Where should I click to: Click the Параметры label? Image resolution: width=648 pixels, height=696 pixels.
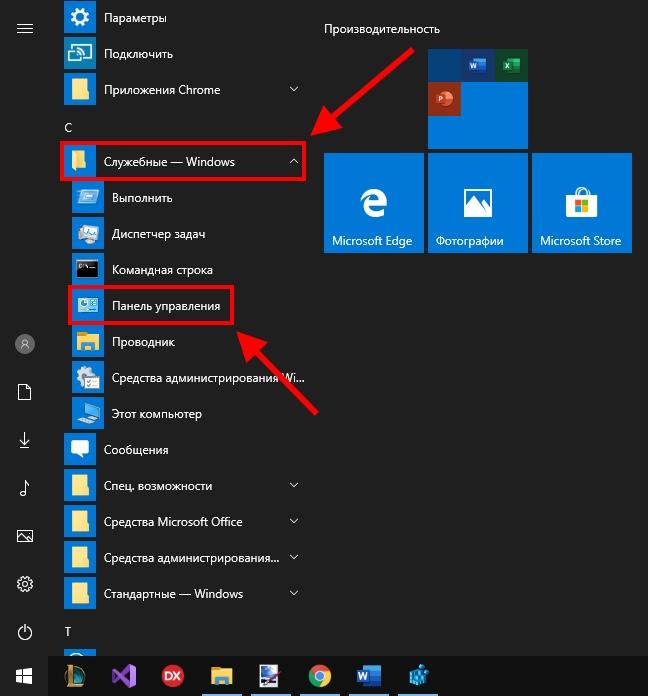tap(135, 18)
